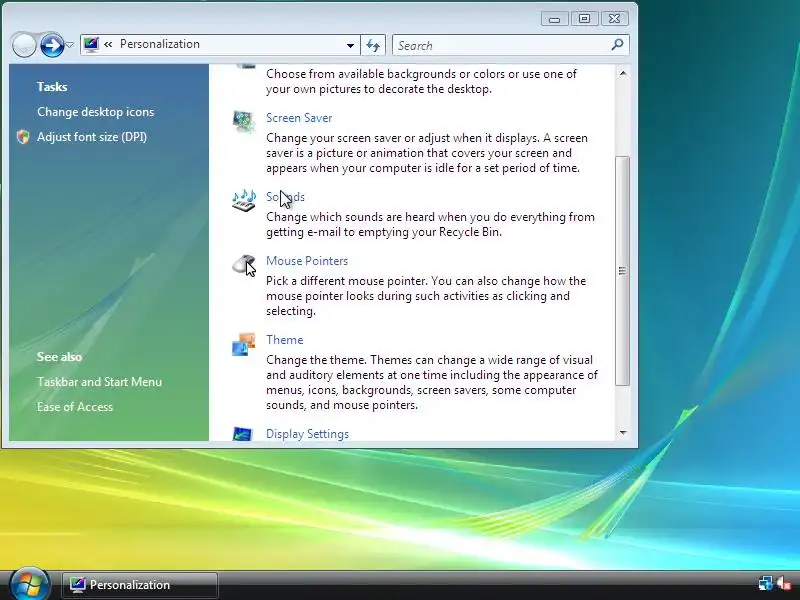The width and height of the screenshot is (800, 600).
Task: Click the double chevron in the address bar
Action: pos(108,44)
